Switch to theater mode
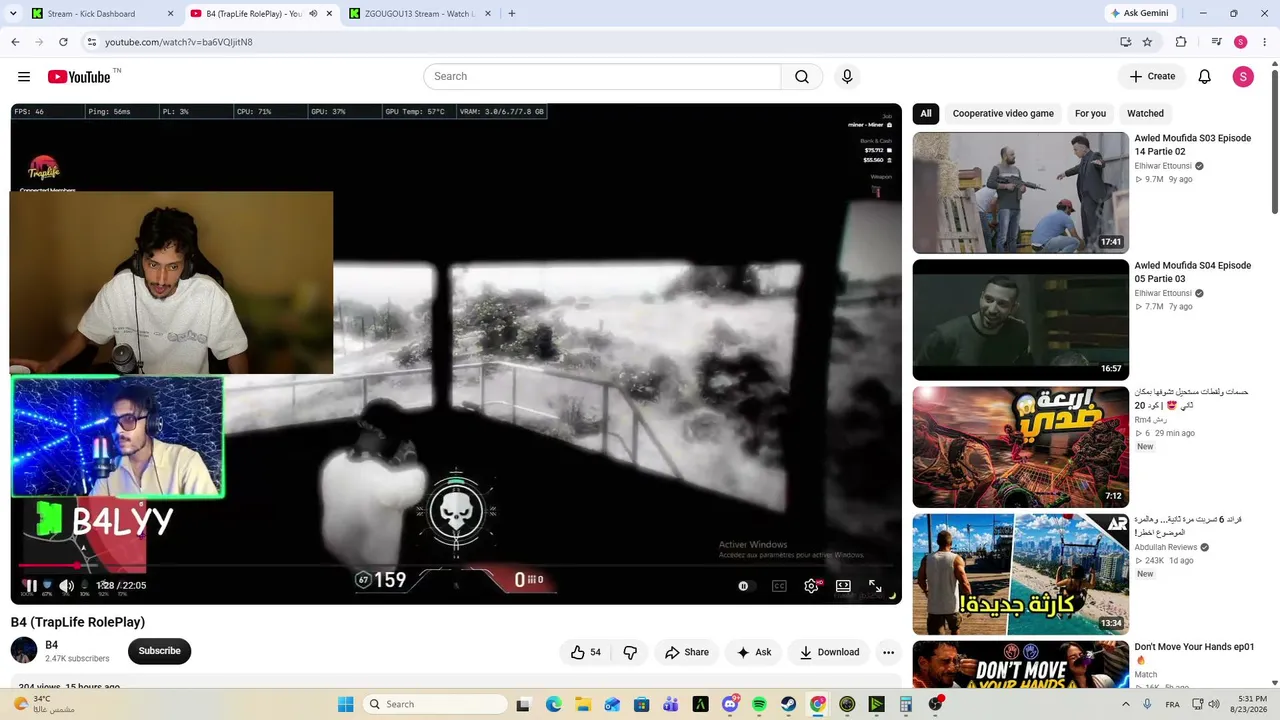The image size is (1280, 720). [843, 586]
